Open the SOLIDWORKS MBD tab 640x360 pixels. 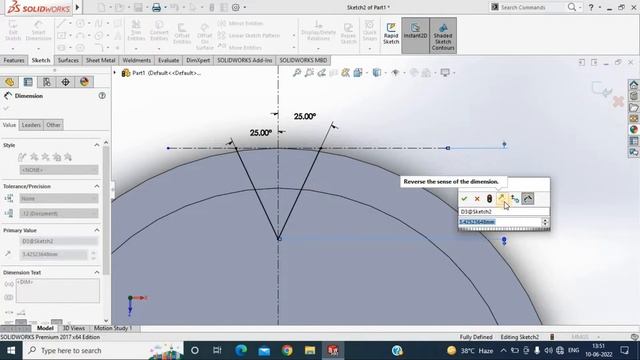(303, 60)
